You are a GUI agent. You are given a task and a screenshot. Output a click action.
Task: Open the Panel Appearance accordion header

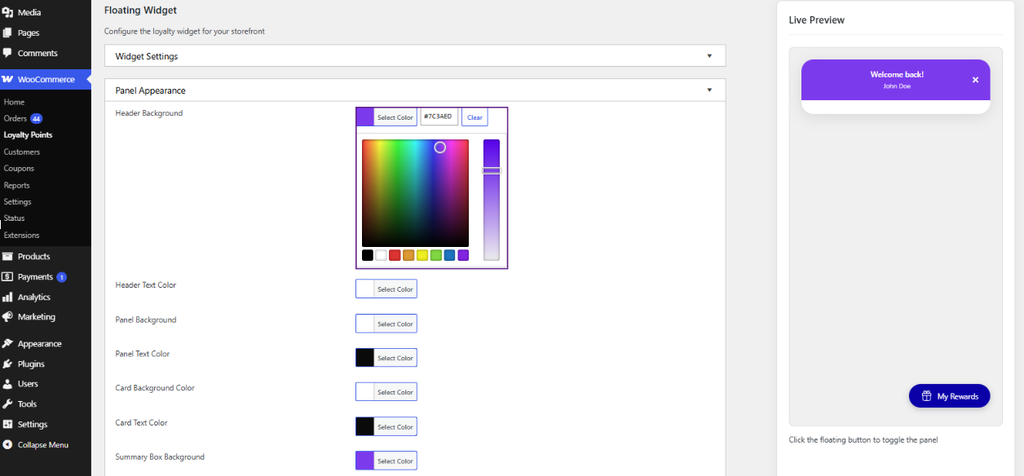(x=415, y=90)
